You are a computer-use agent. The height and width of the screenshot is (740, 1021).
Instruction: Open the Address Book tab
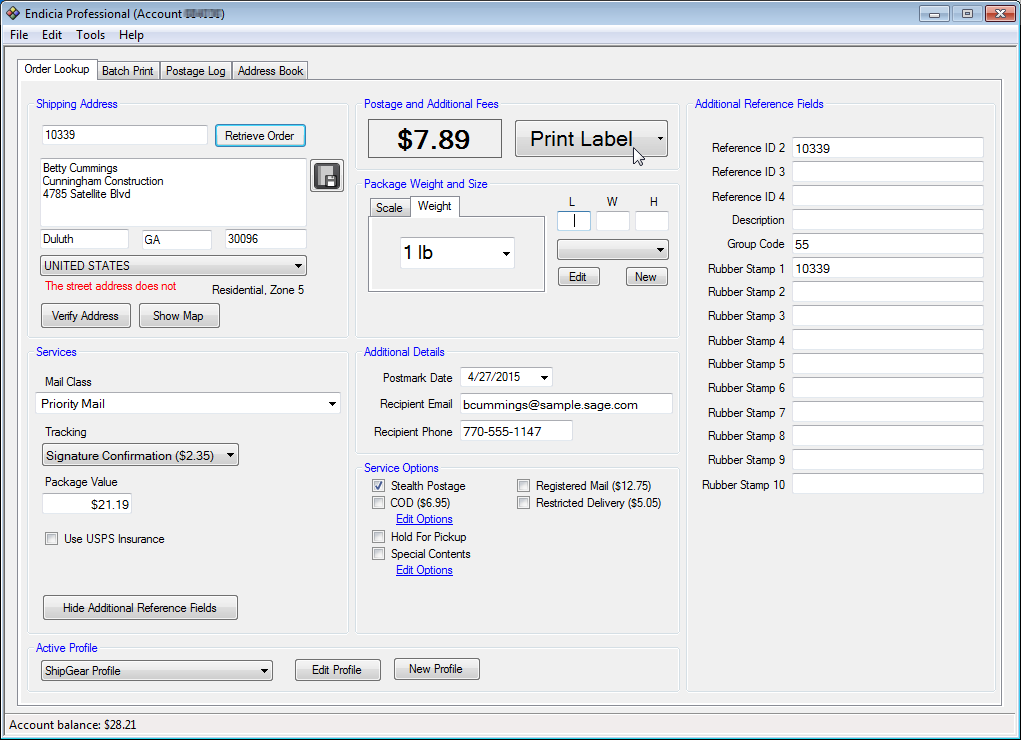[270, 70]
